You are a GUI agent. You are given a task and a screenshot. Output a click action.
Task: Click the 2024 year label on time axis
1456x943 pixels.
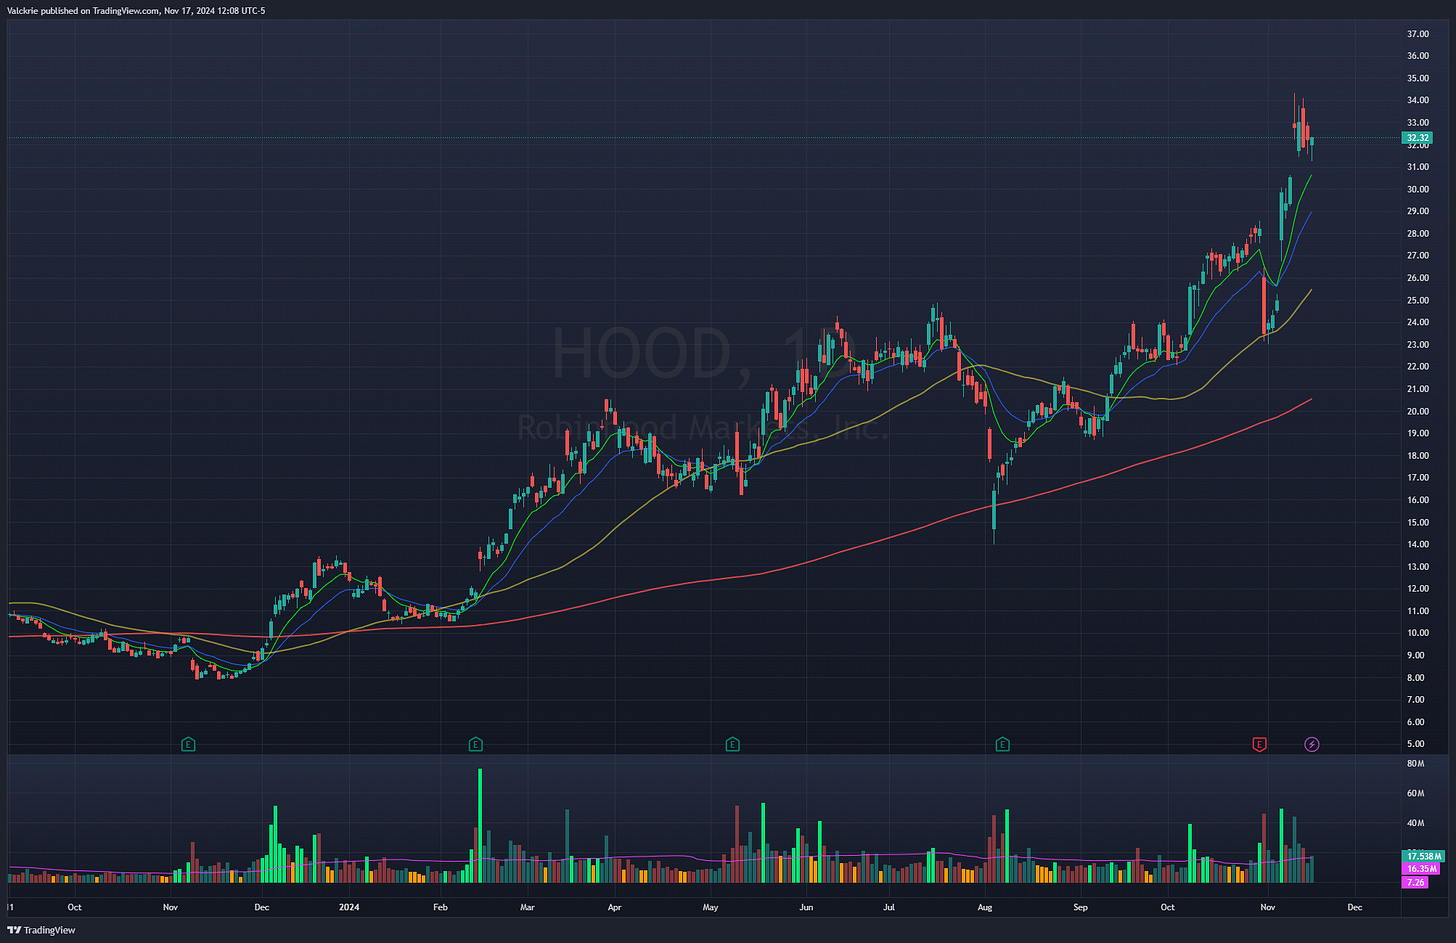click(349, 907)
